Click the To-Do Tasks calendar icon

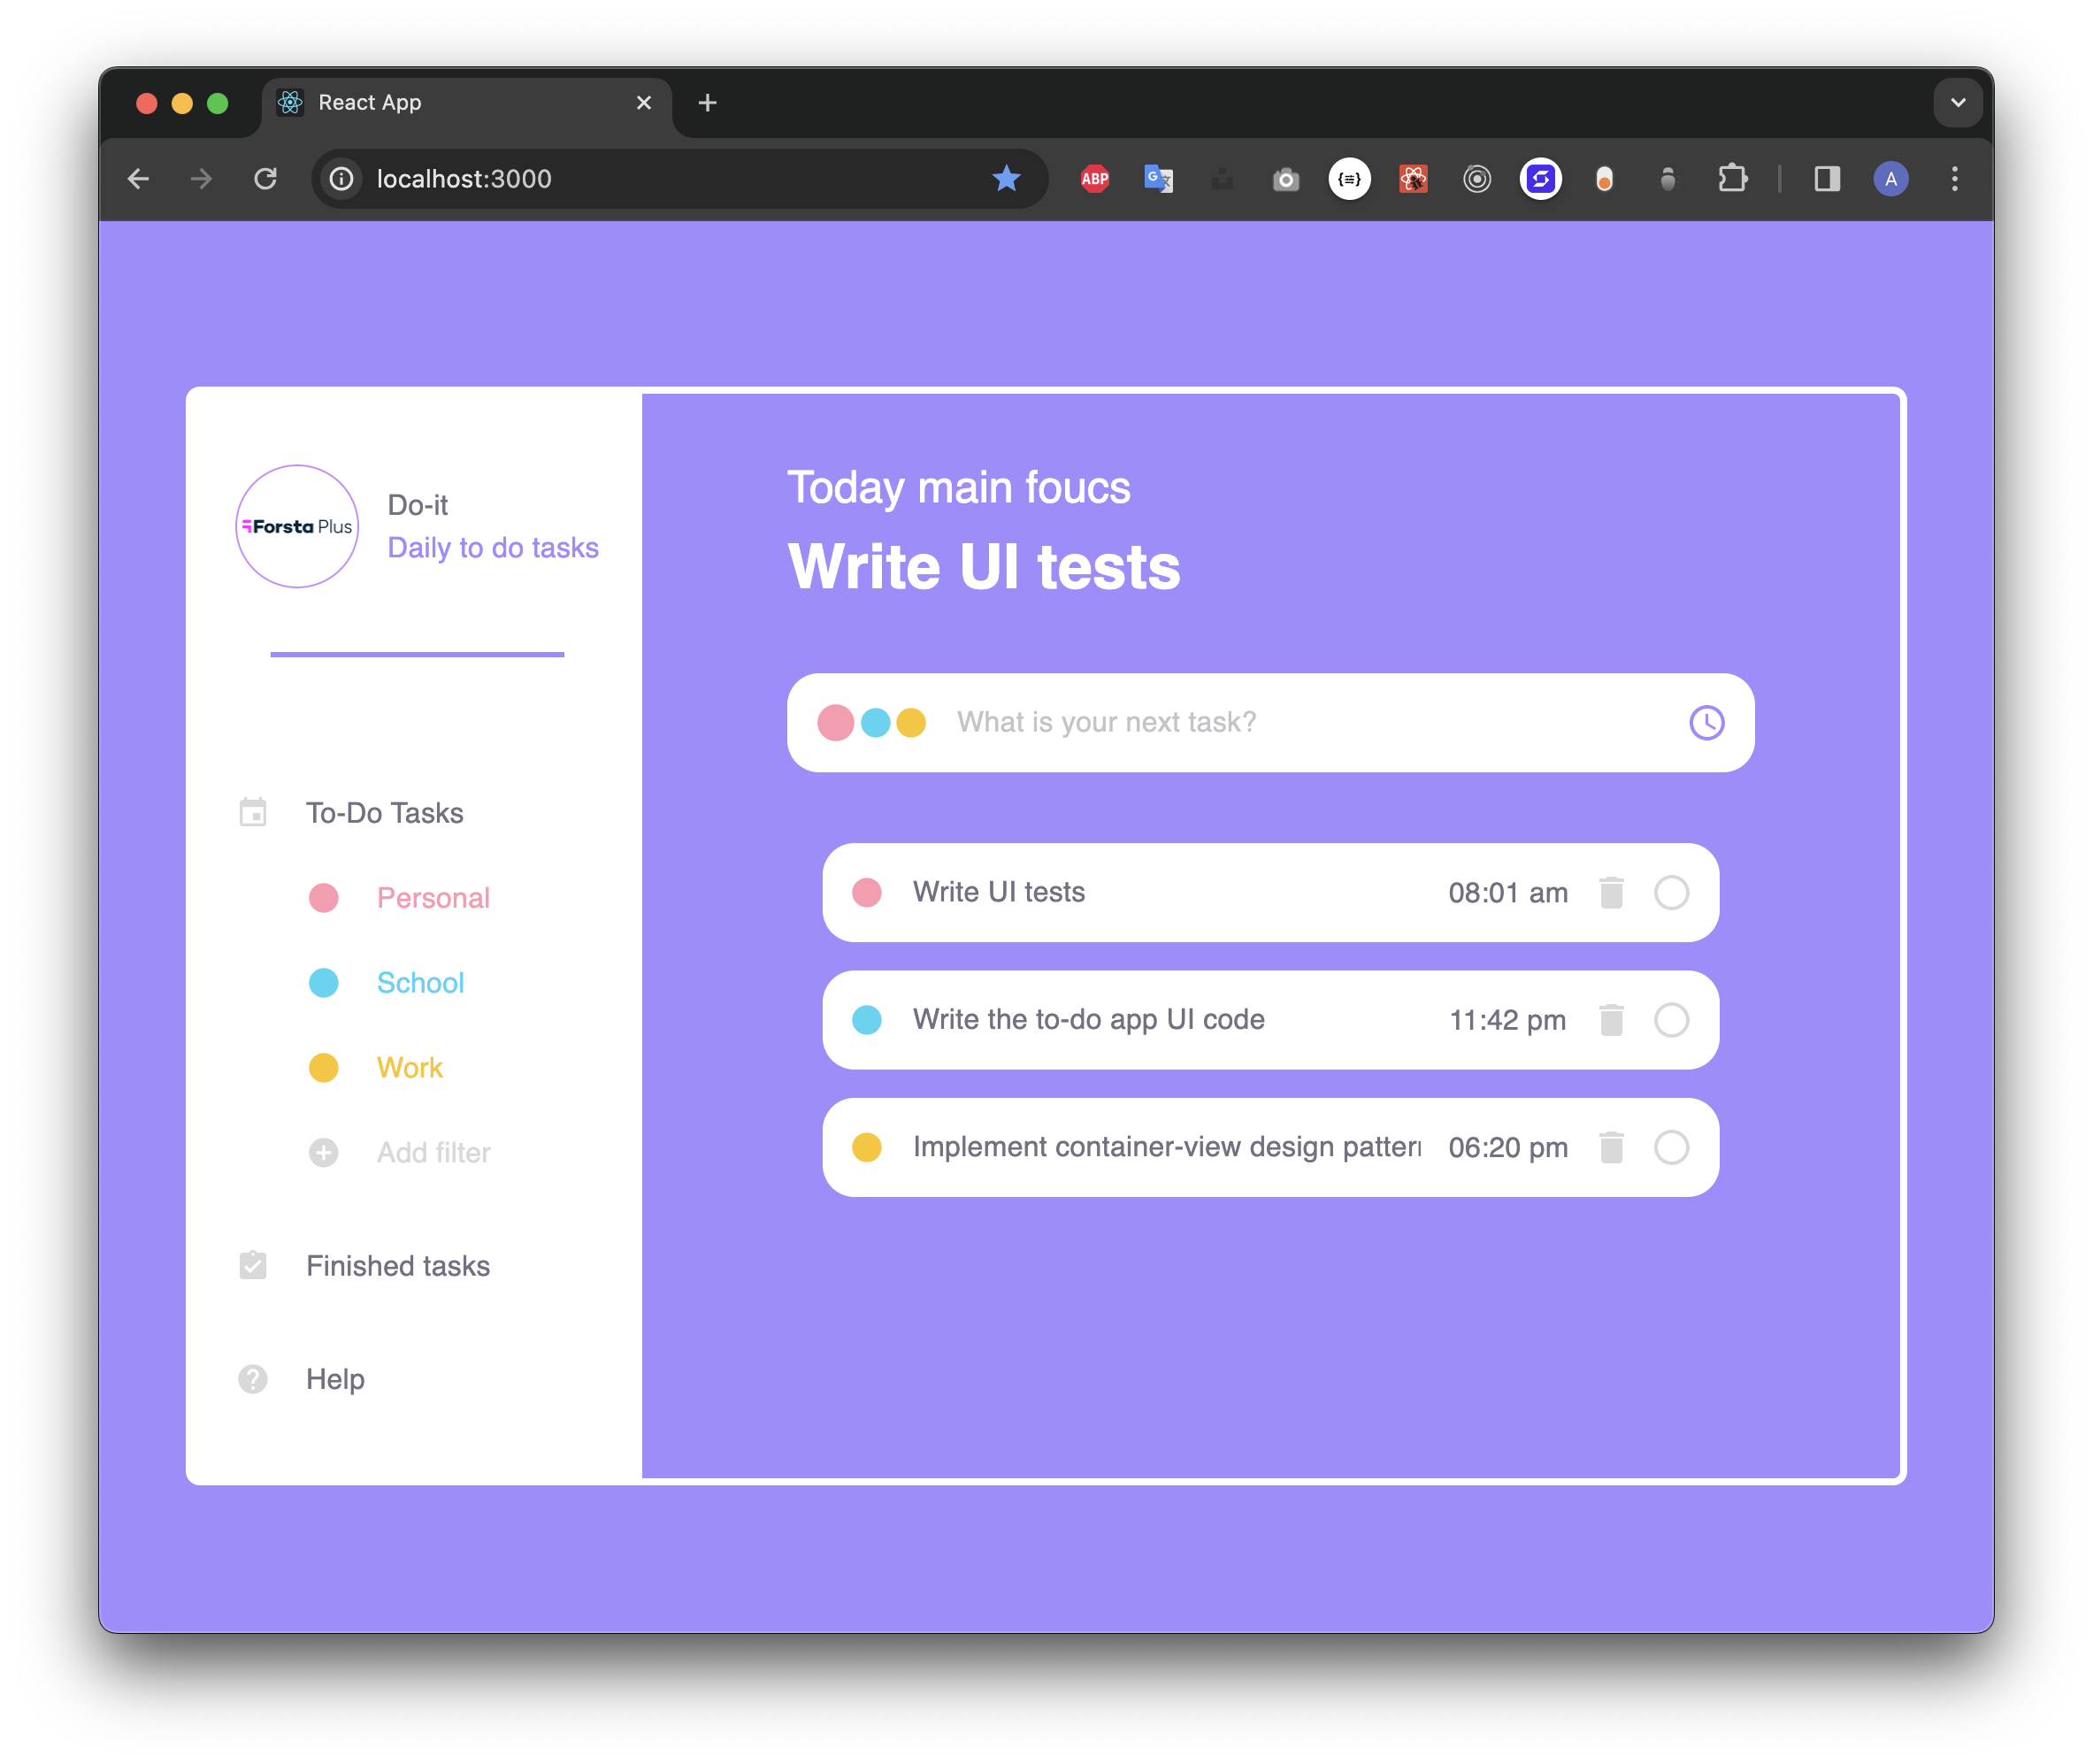click(x=253, y=812)
